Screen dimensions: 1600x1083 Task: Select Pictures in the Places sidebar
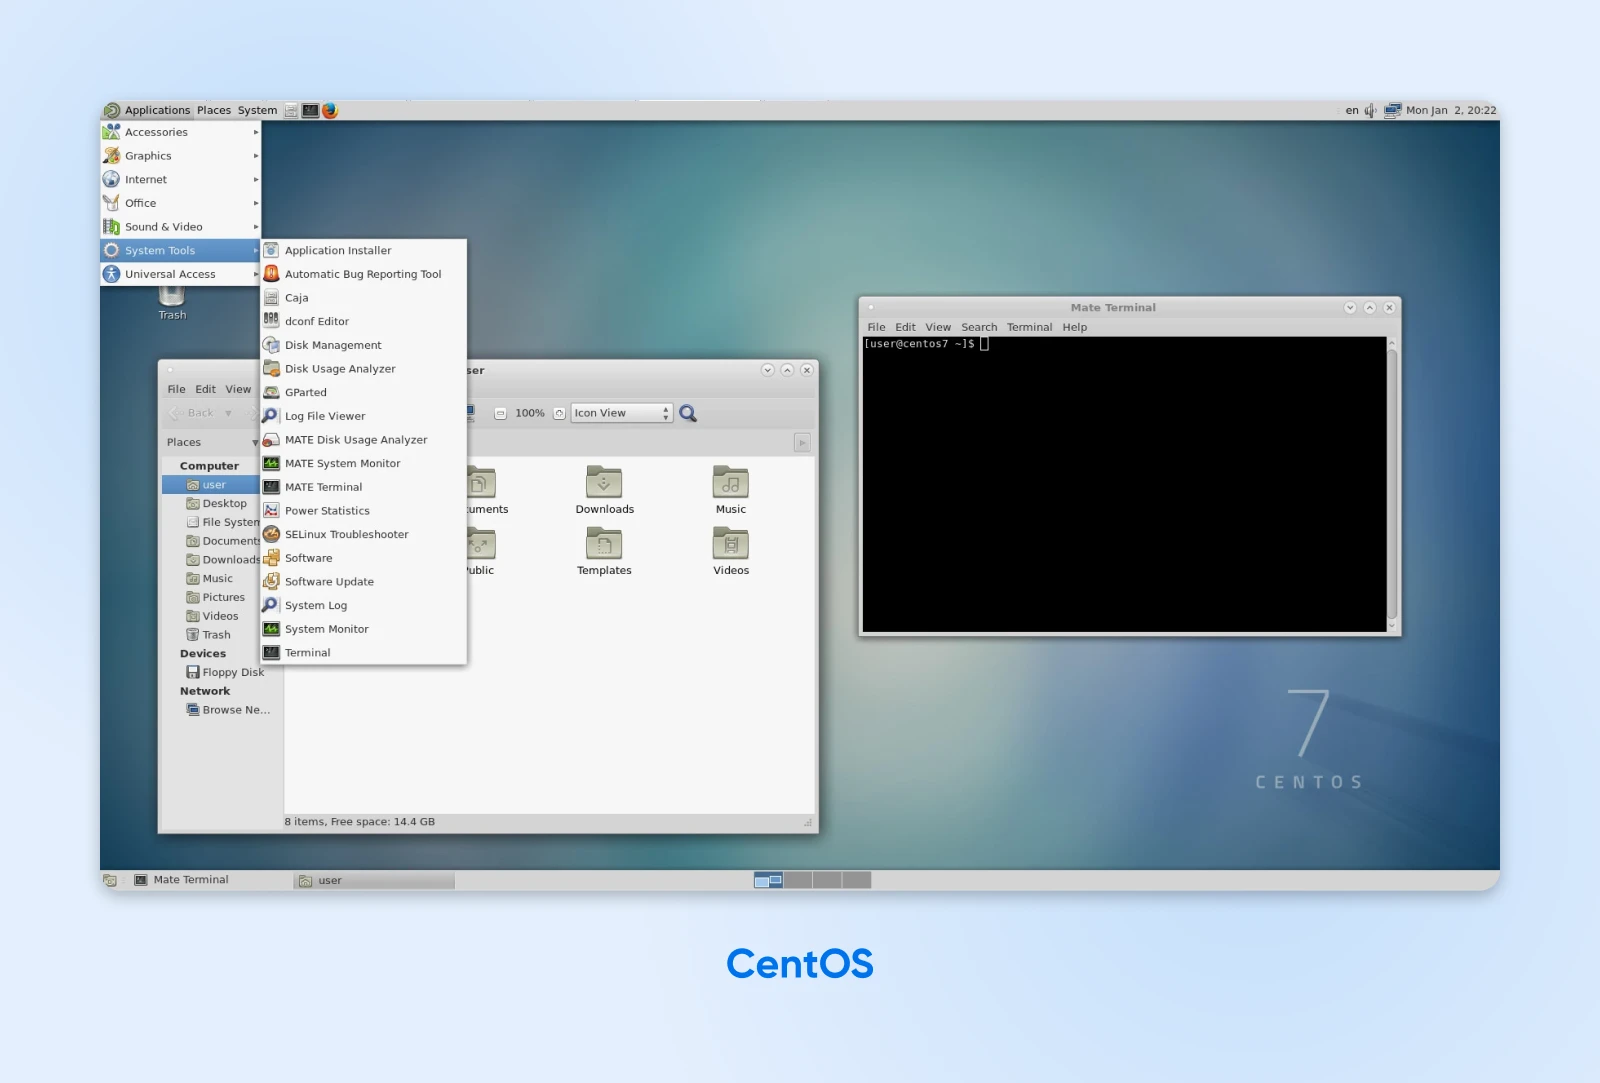pyautogui.click(x=216, y=598)
